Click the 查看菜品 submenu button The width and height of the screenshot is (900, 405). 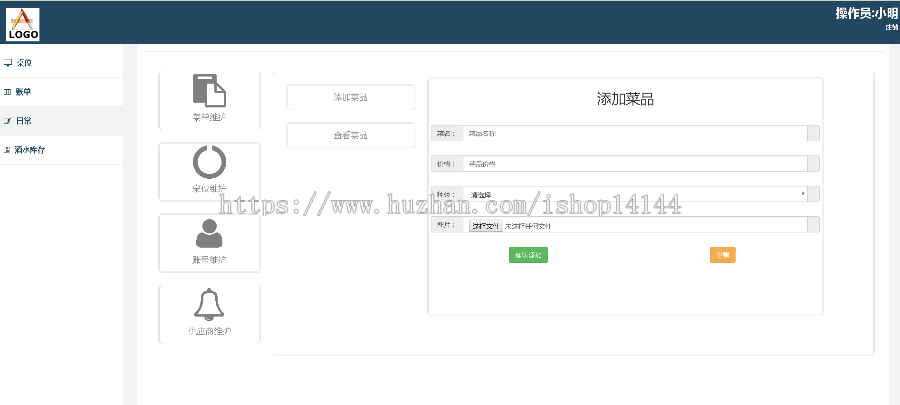coord(350,135)
